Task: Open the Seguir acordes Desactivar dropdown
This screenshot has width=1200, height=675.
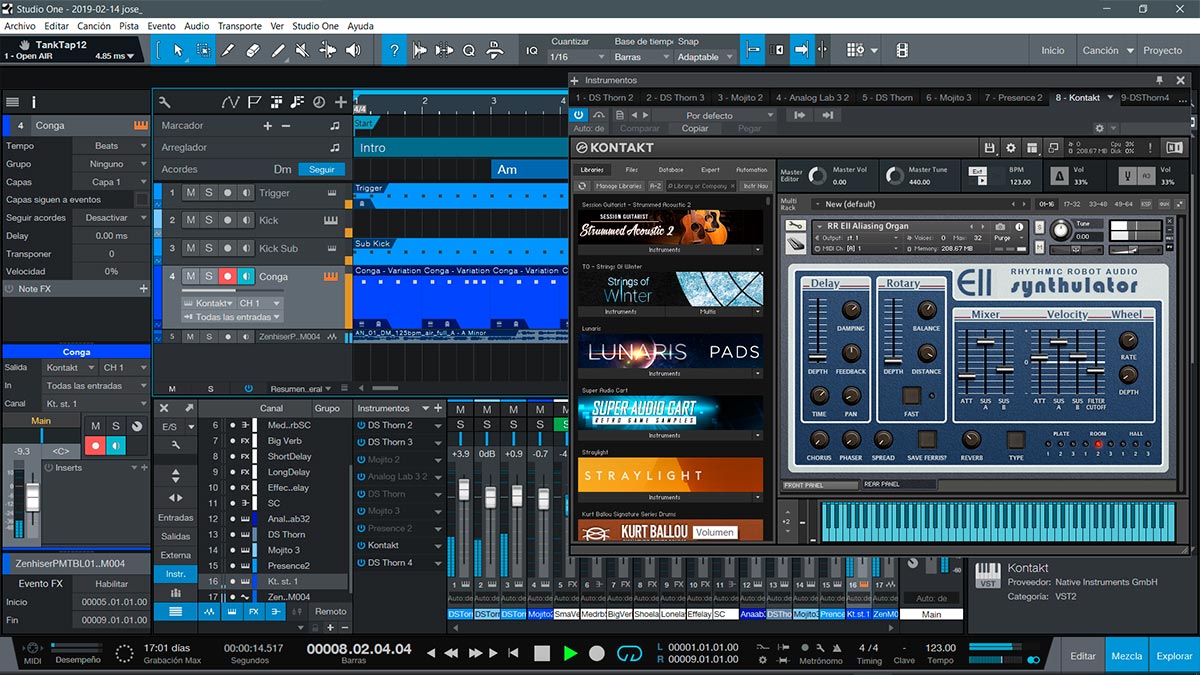Action: pos(111,218)
